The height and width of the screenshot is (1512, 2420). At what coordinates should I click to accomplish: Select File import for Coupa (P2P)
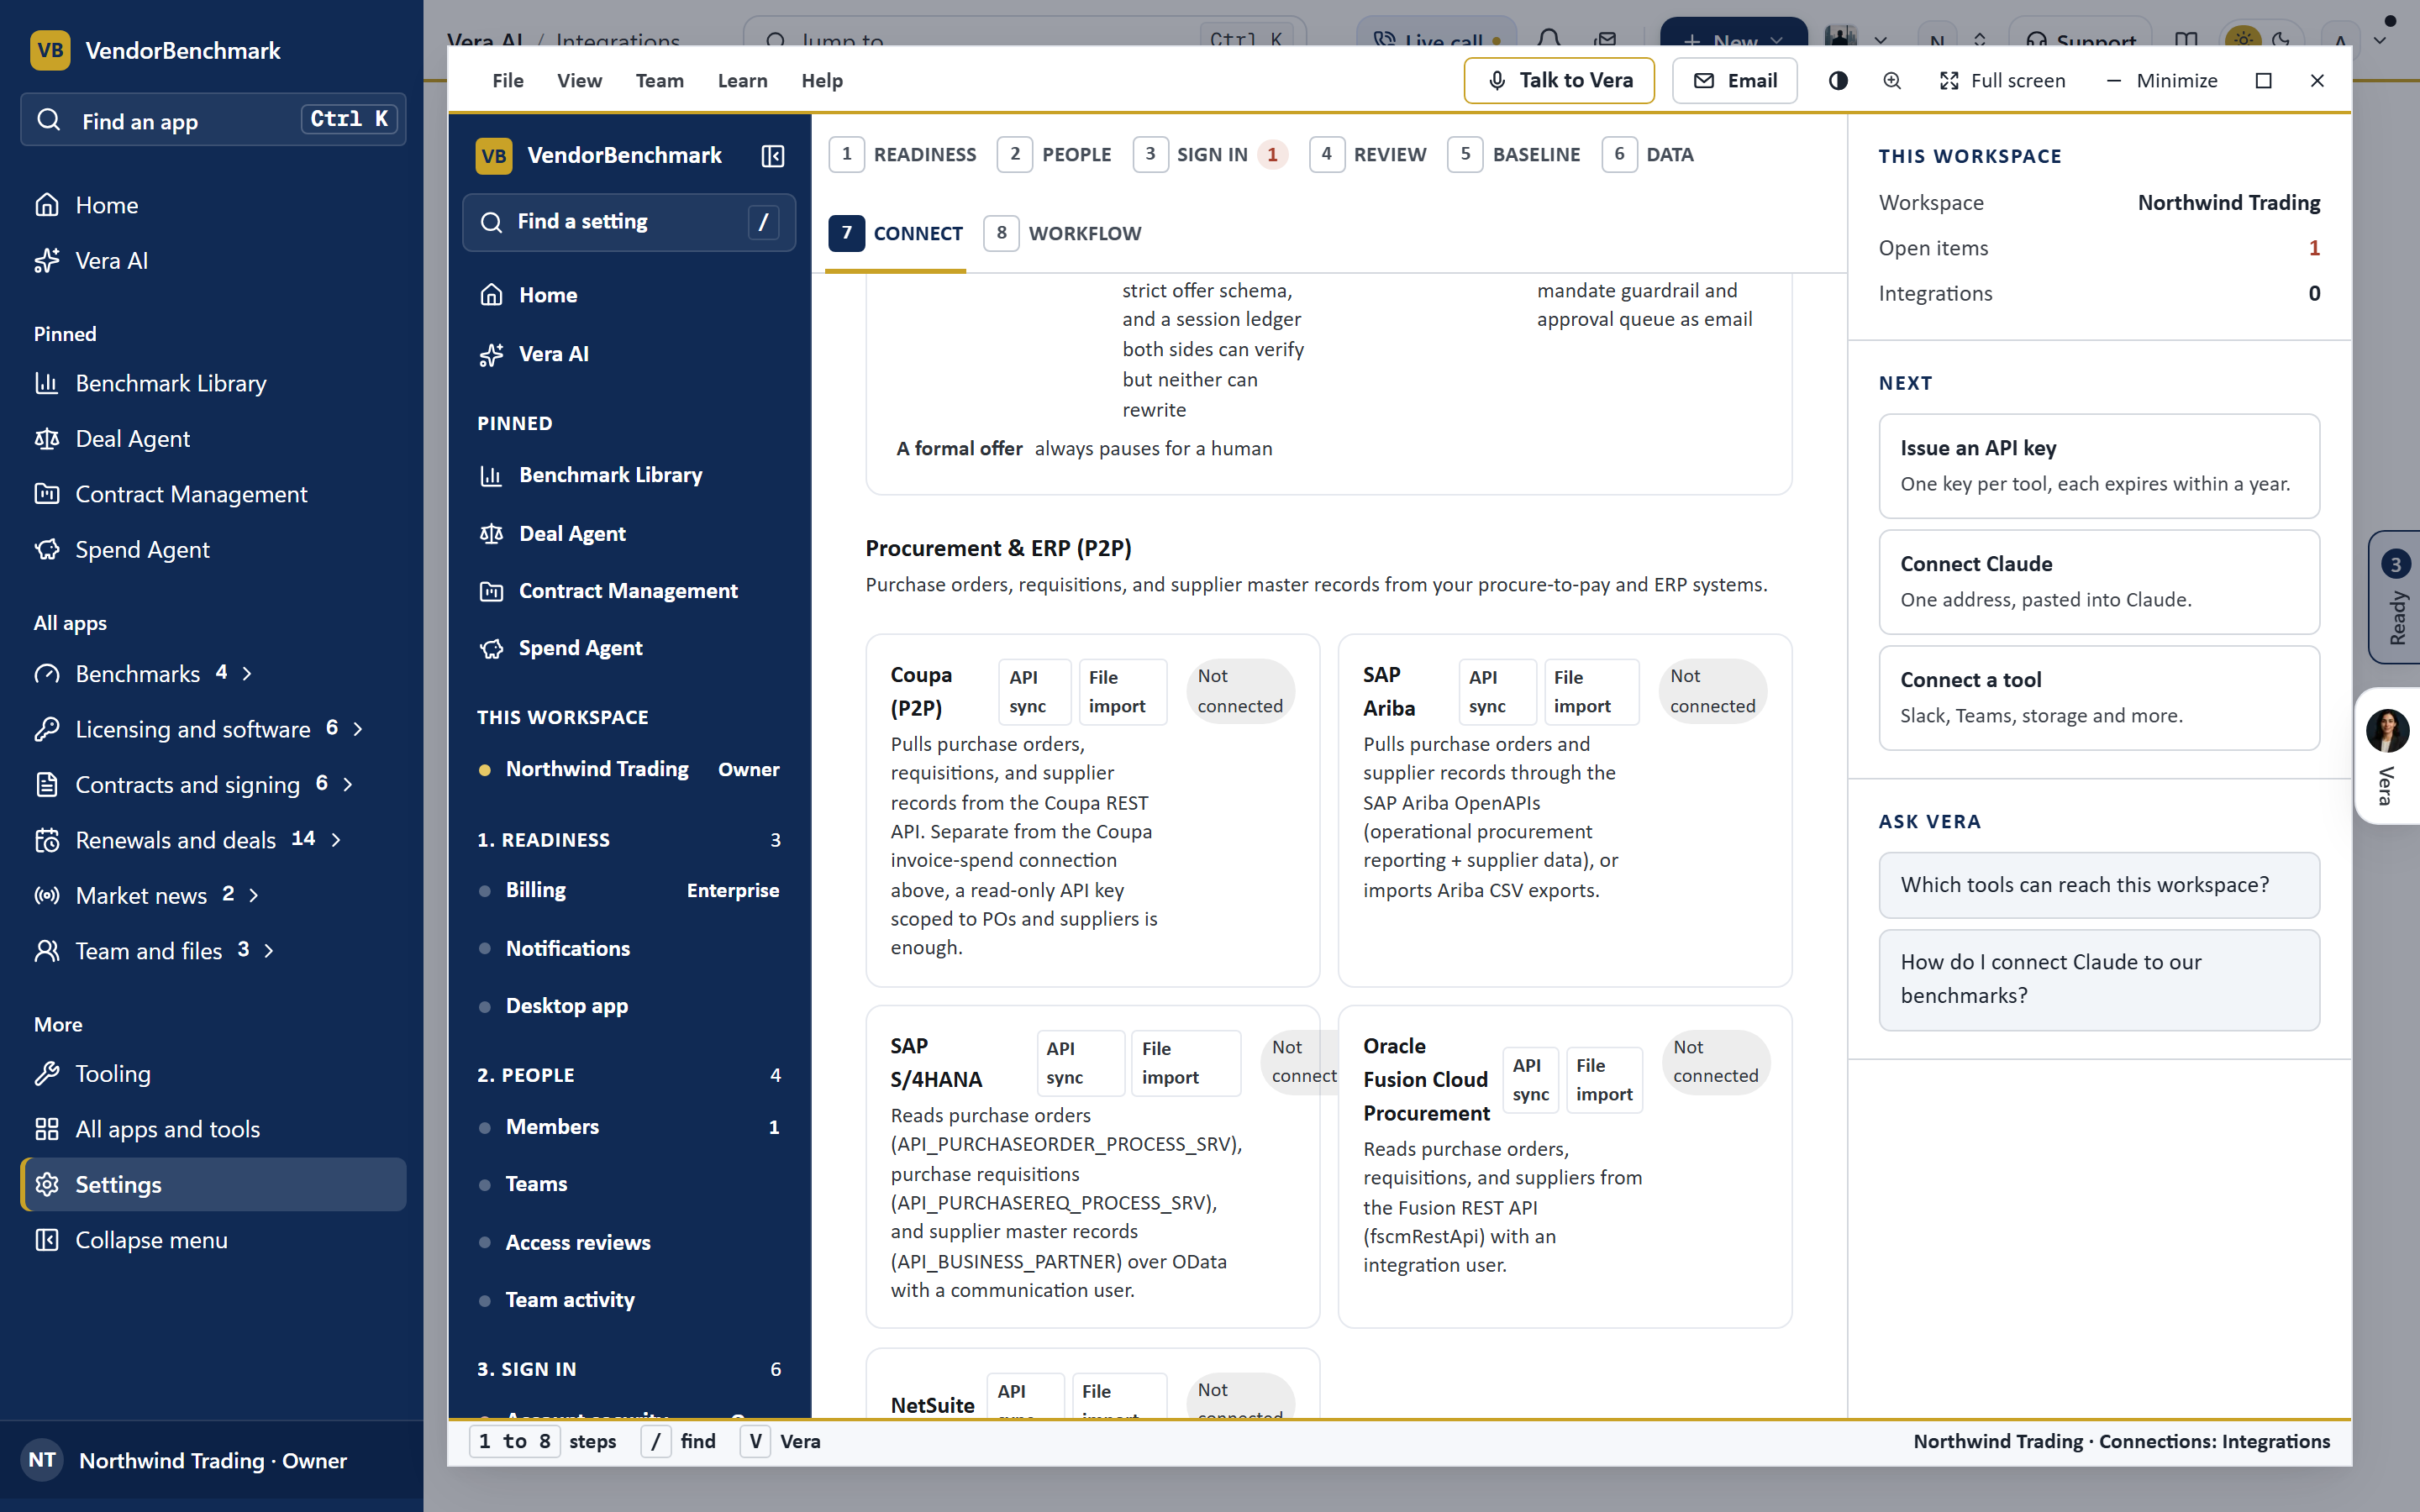[x=1122, y=692]
